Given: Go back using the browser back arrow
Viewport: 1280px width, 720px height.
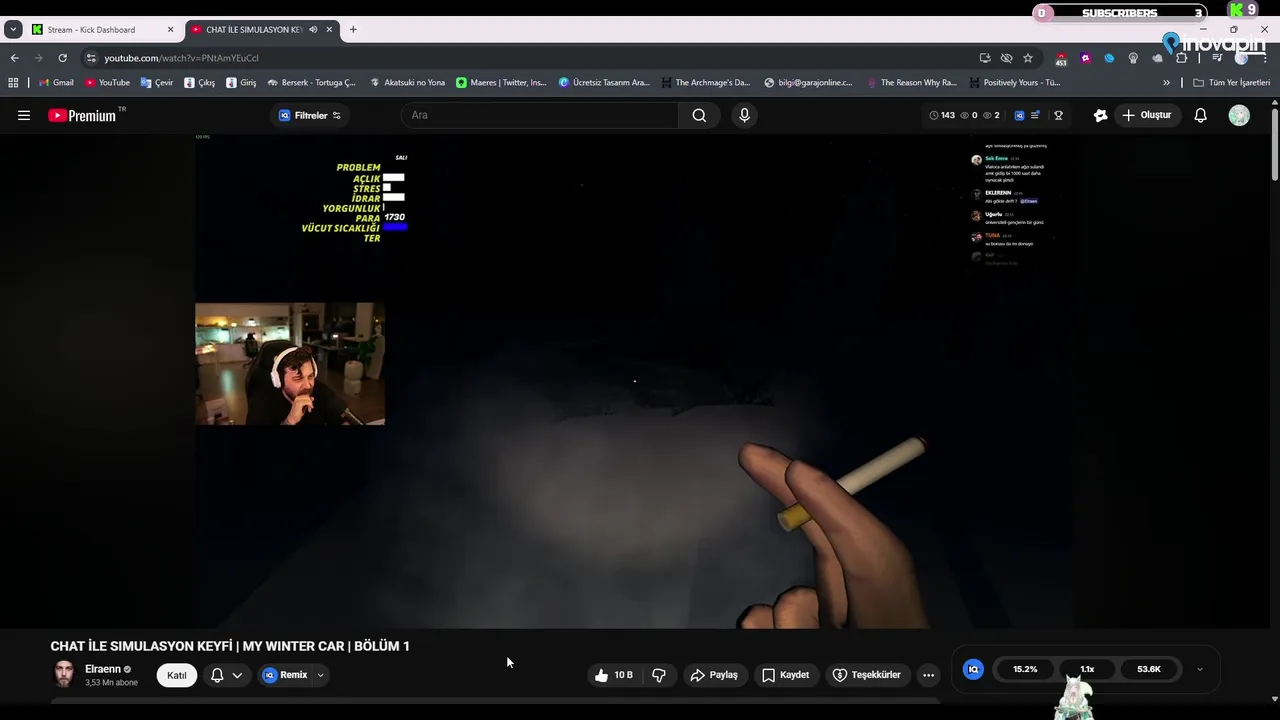Looking at the screenshot, I should tap(14, 58).
